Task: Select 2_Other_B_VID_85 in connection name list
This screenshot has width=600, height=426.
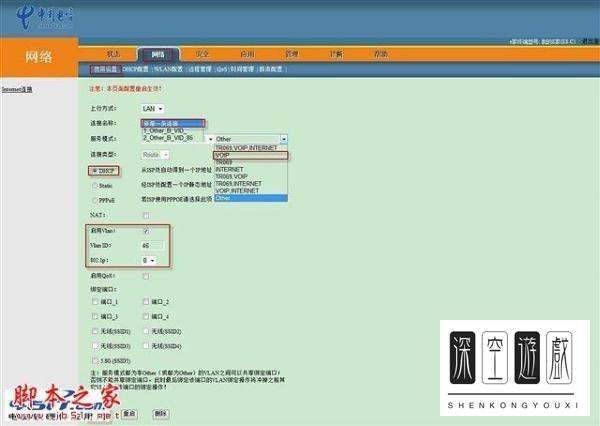Action: (173, 138)
